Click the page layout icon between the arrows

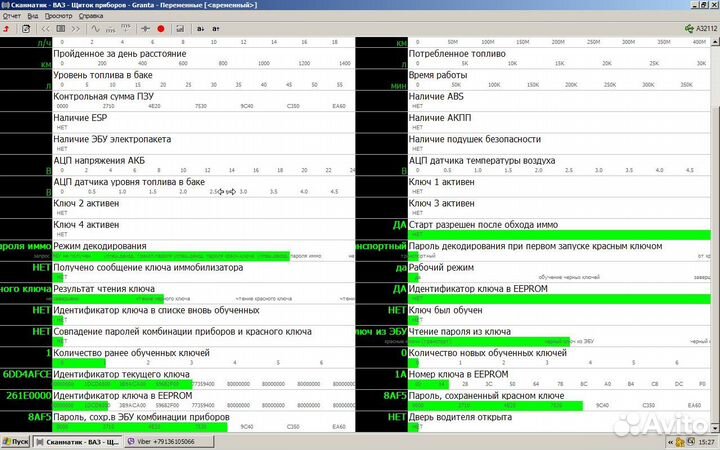point(61,28)
